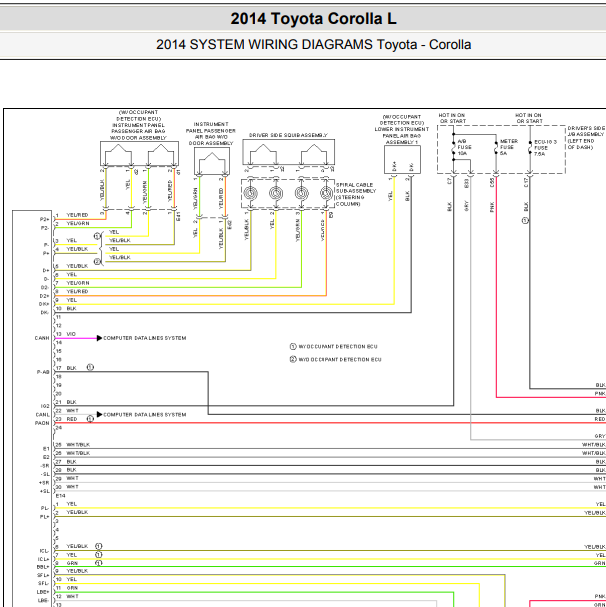Screen dimensions: 606x607
Task: Click the "E1" terminal label
Action: 46,449
